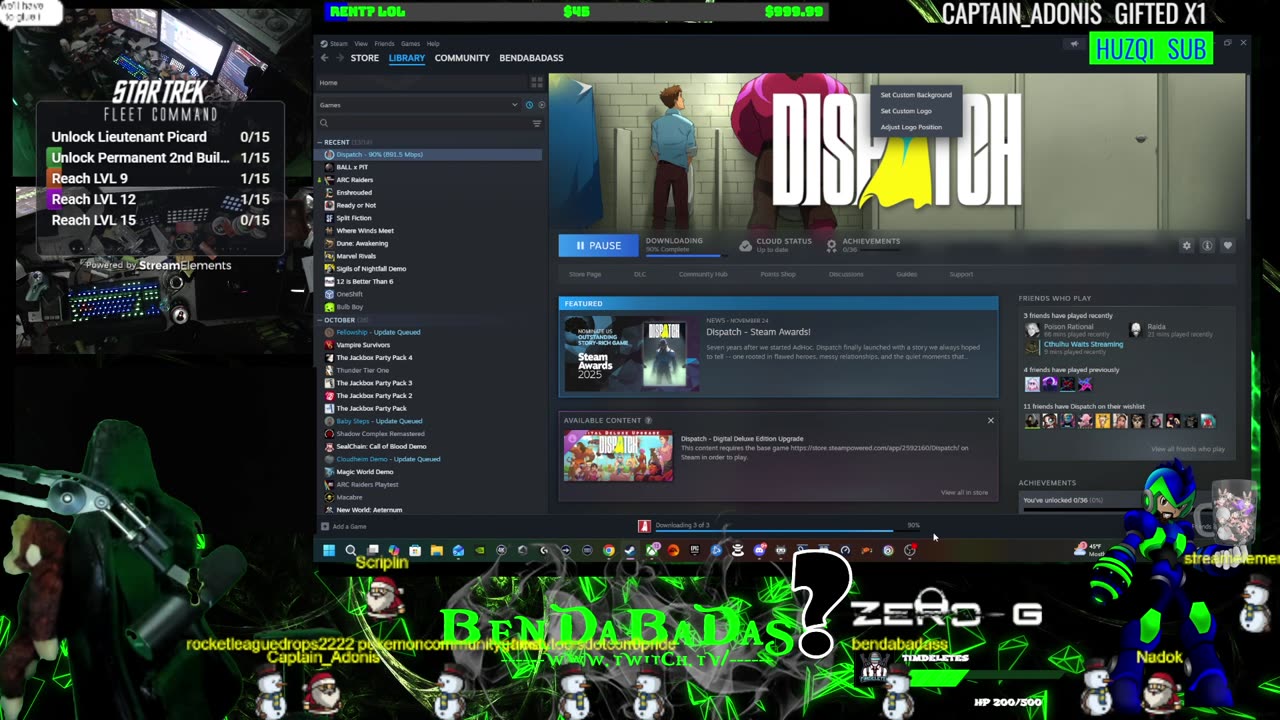Open the Help menu
Screen dimensions: 1280x720
coord(433,44)
